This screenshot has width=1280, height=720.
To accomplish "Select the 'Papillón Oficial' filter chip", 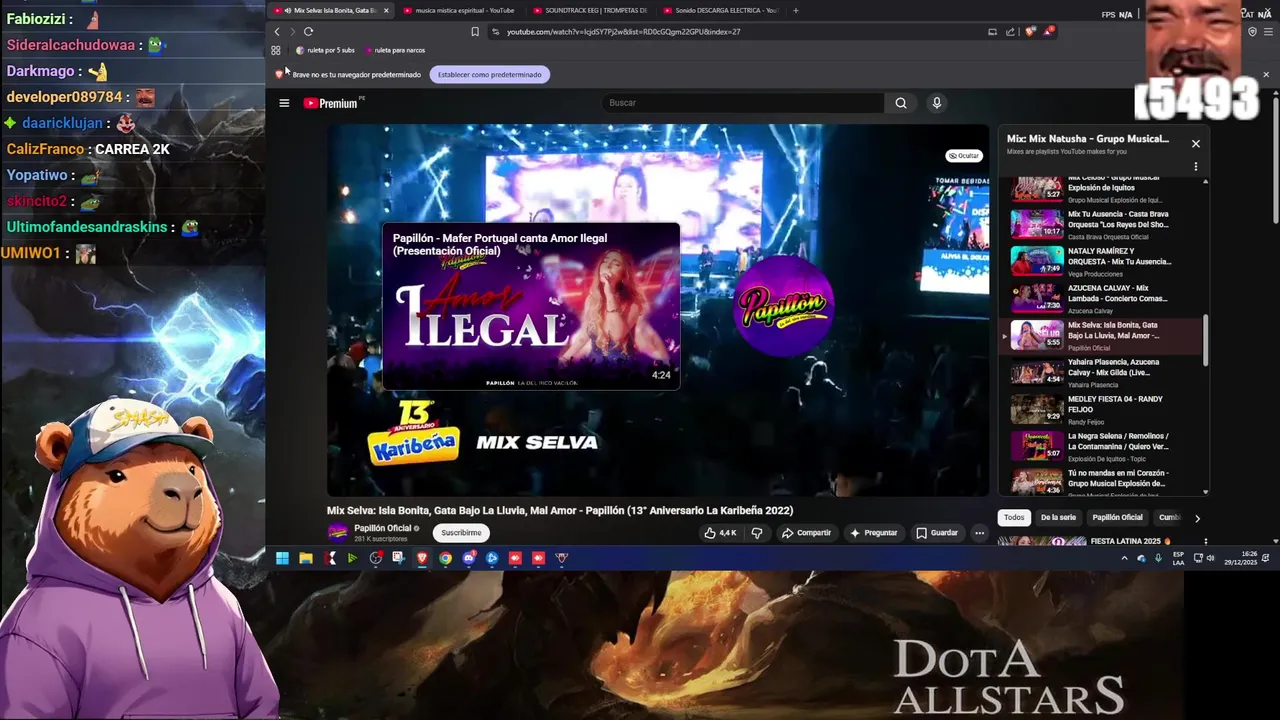I will pos(1117,518).
